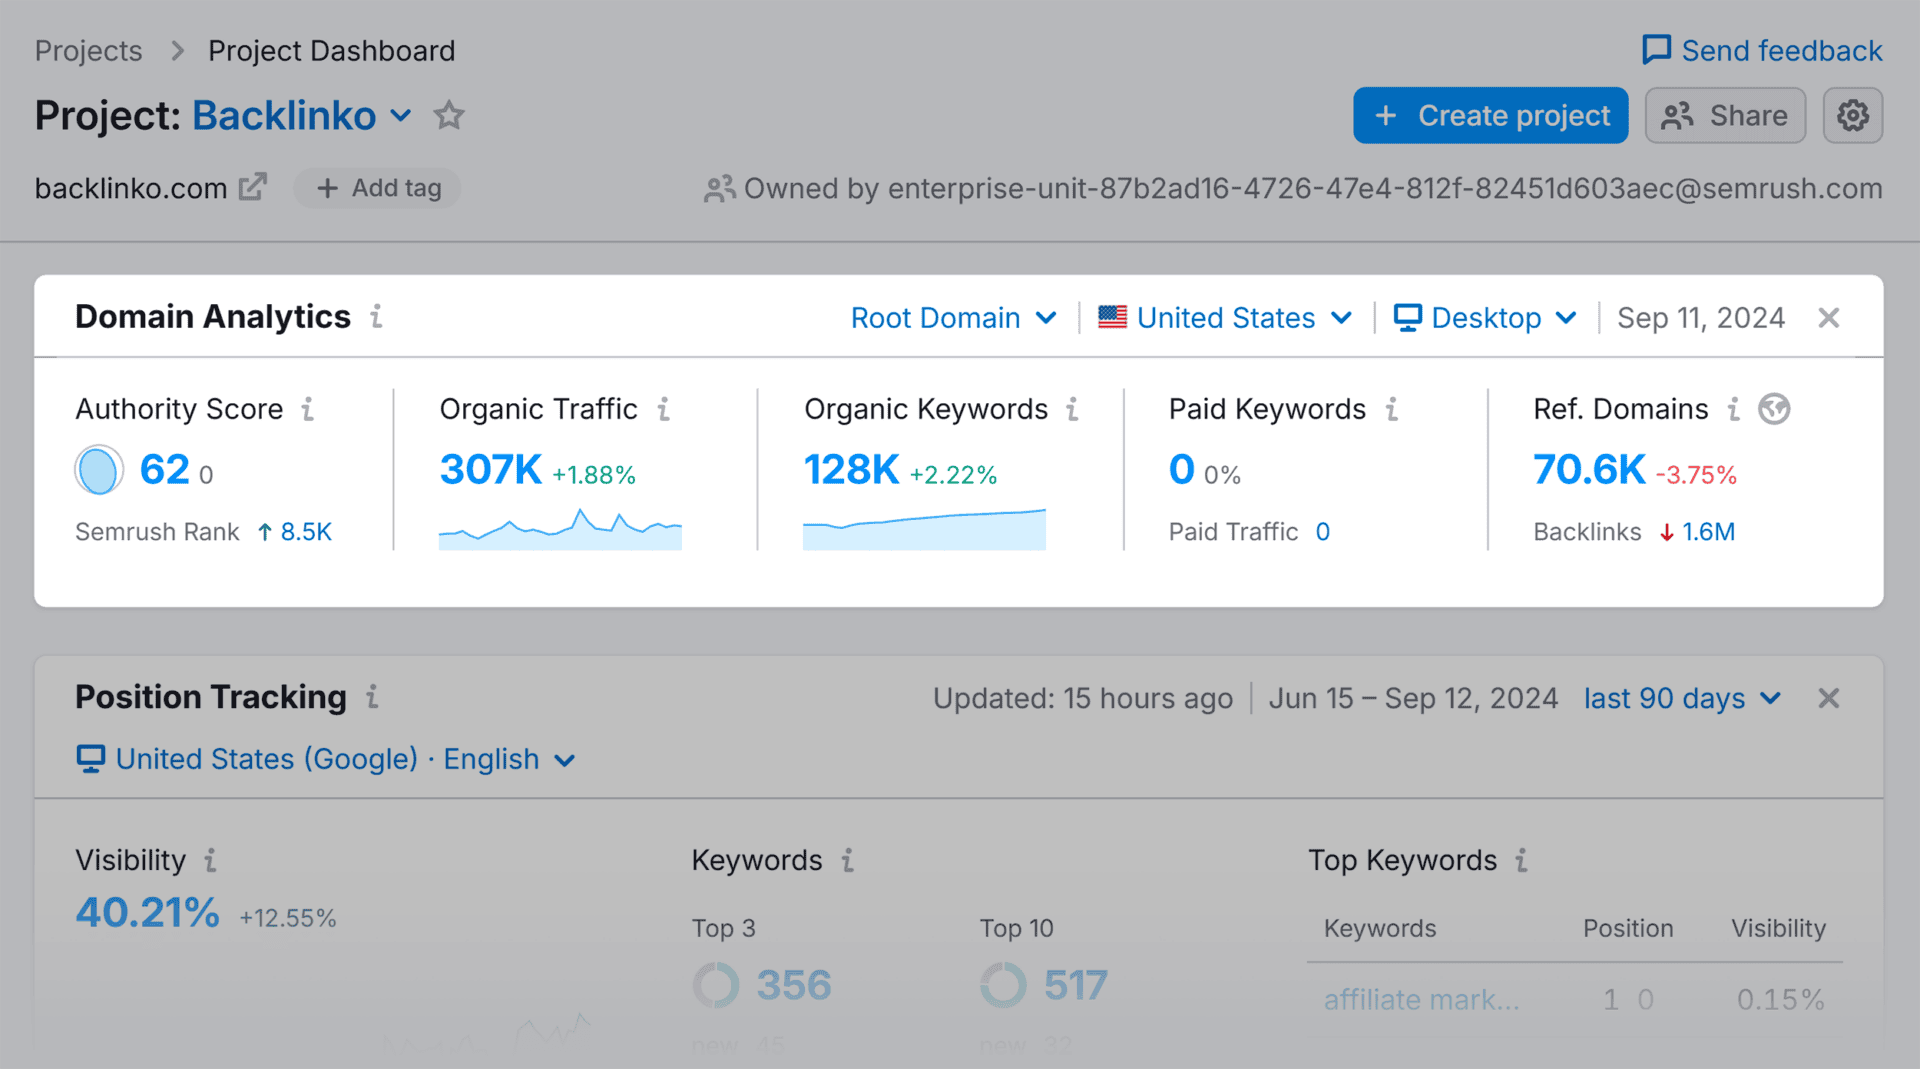Open the United States location dropdown

1224,317
